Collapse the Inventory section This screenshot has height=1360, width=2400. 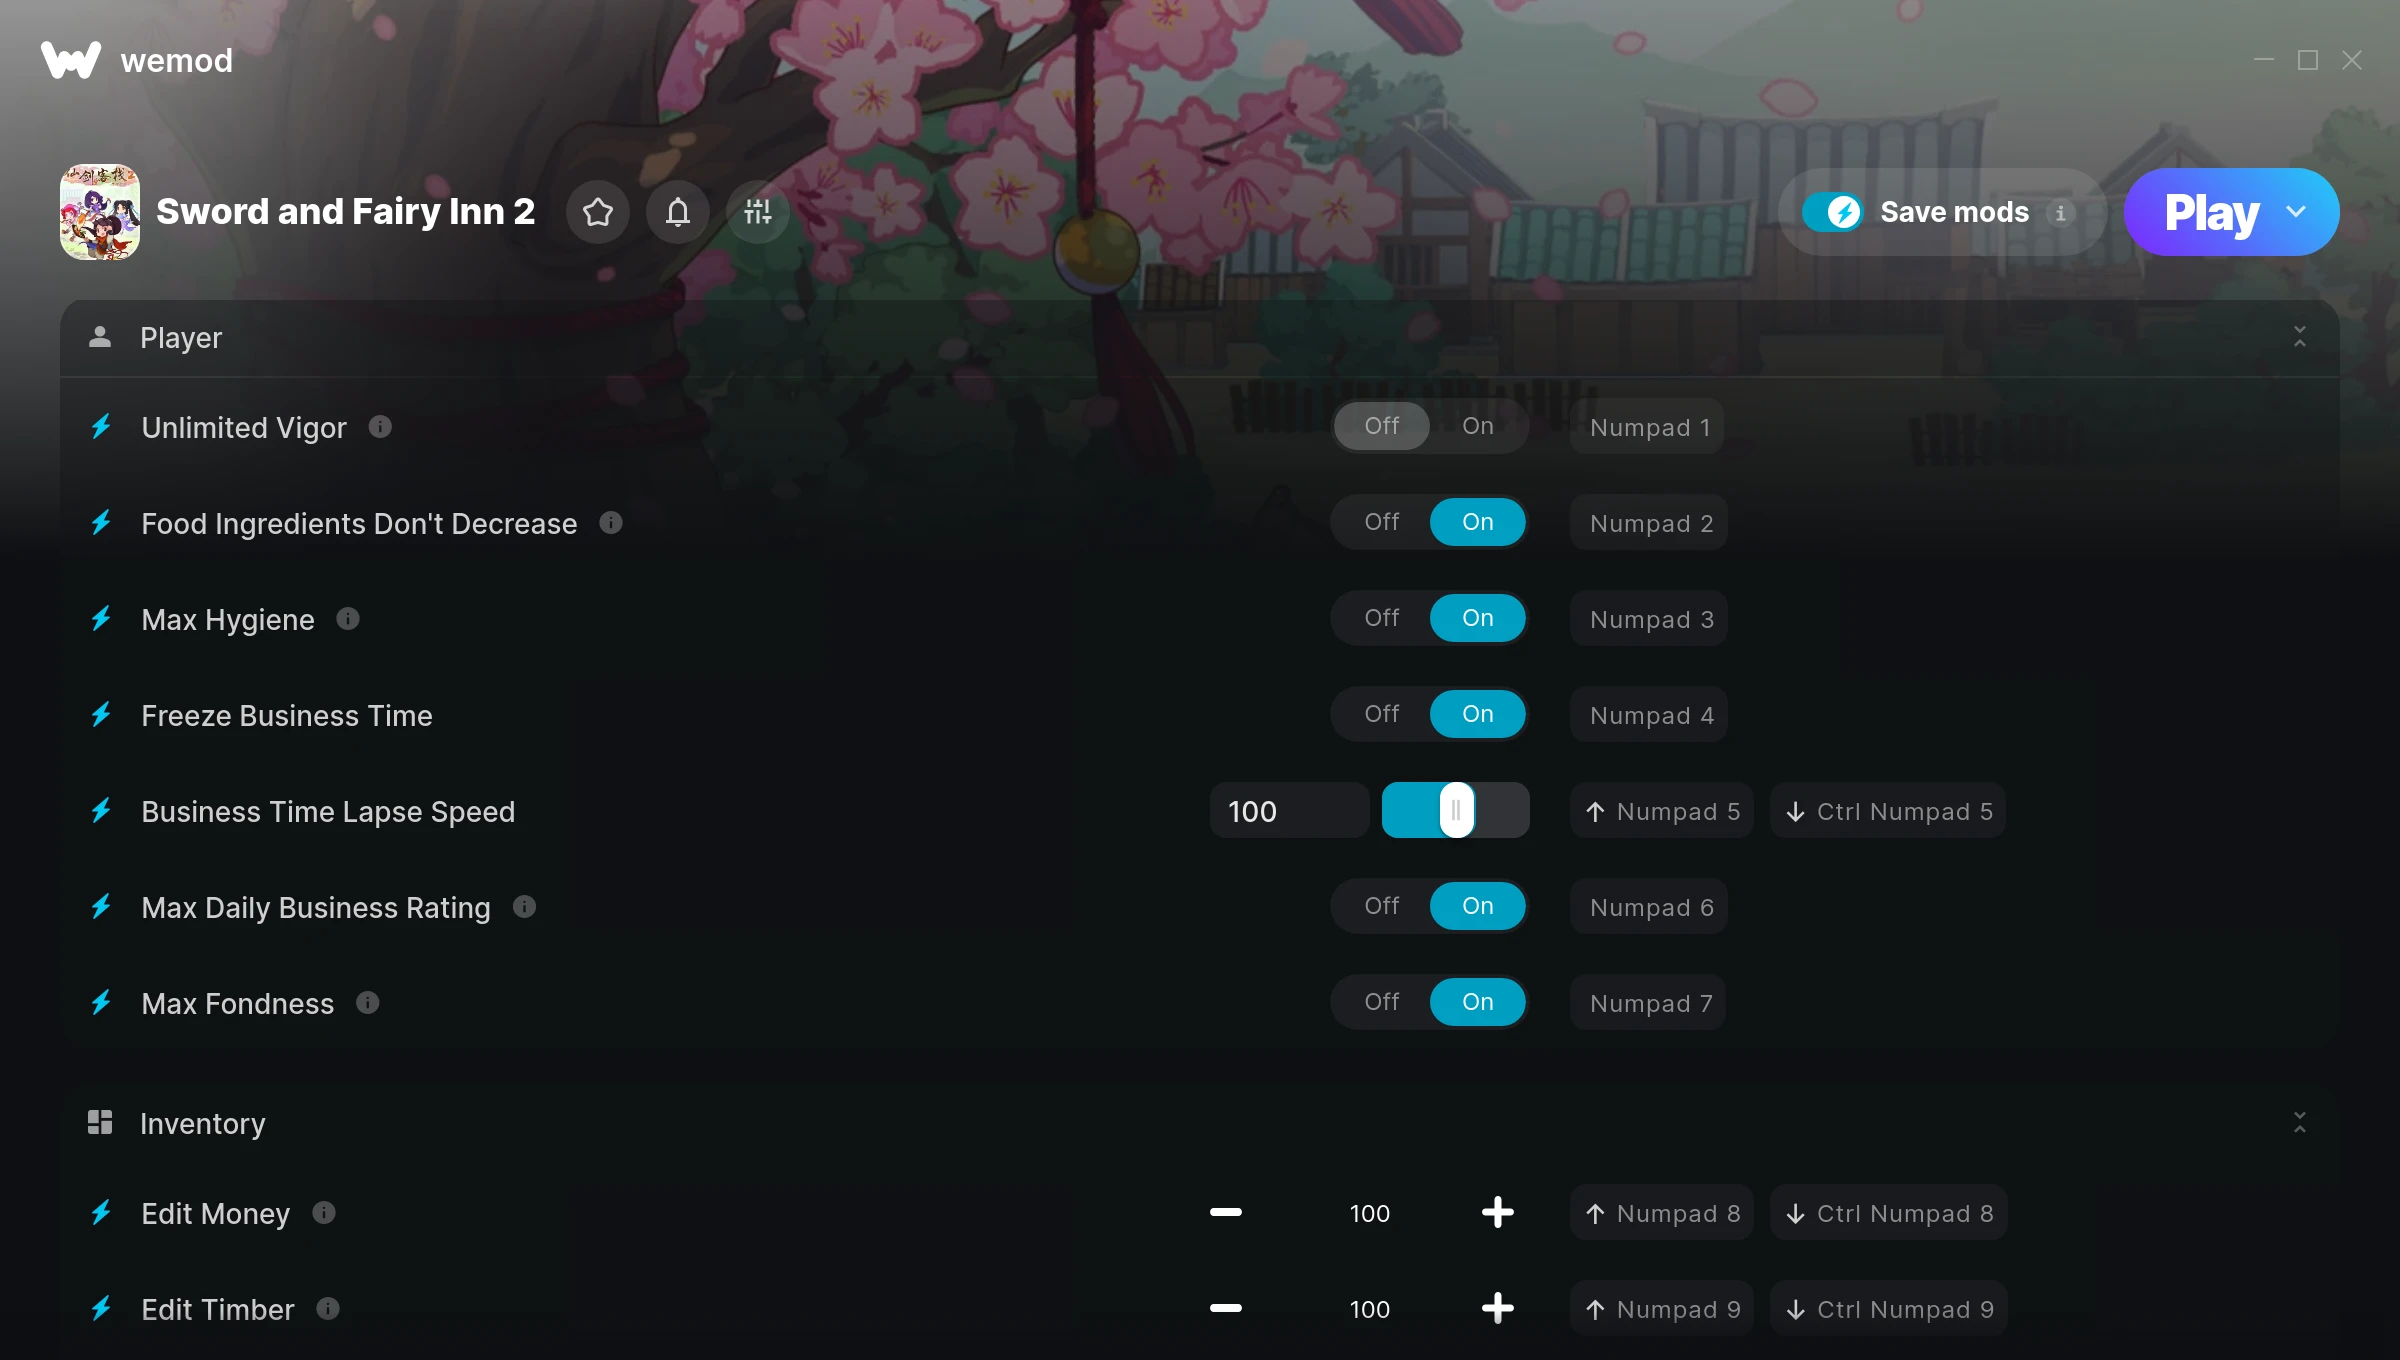2300,1123
